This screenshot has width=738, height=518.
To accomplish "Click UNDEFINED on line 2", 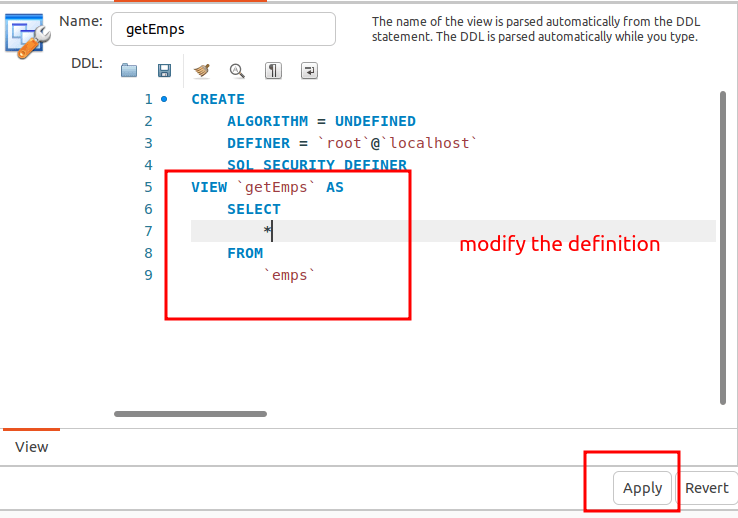I will 375,121.
